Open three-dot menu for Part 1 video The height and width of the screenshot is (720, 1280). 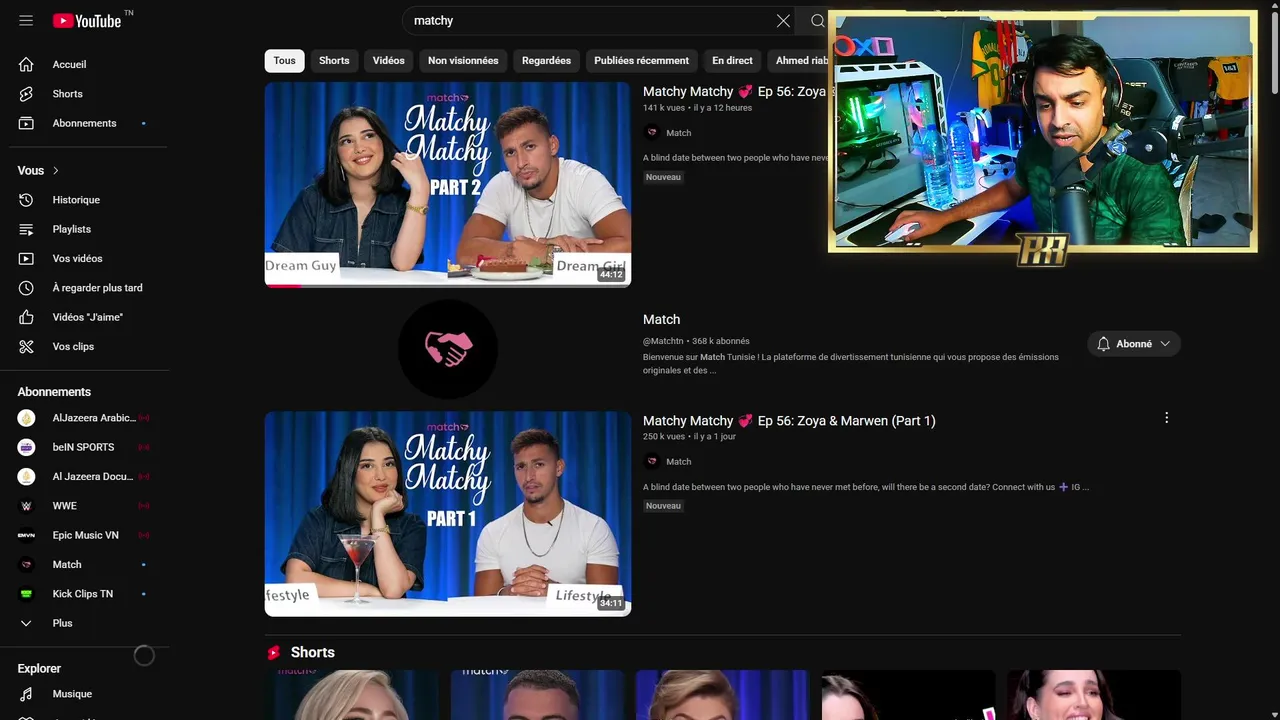pyautogui.click(x=1166, y=418)
